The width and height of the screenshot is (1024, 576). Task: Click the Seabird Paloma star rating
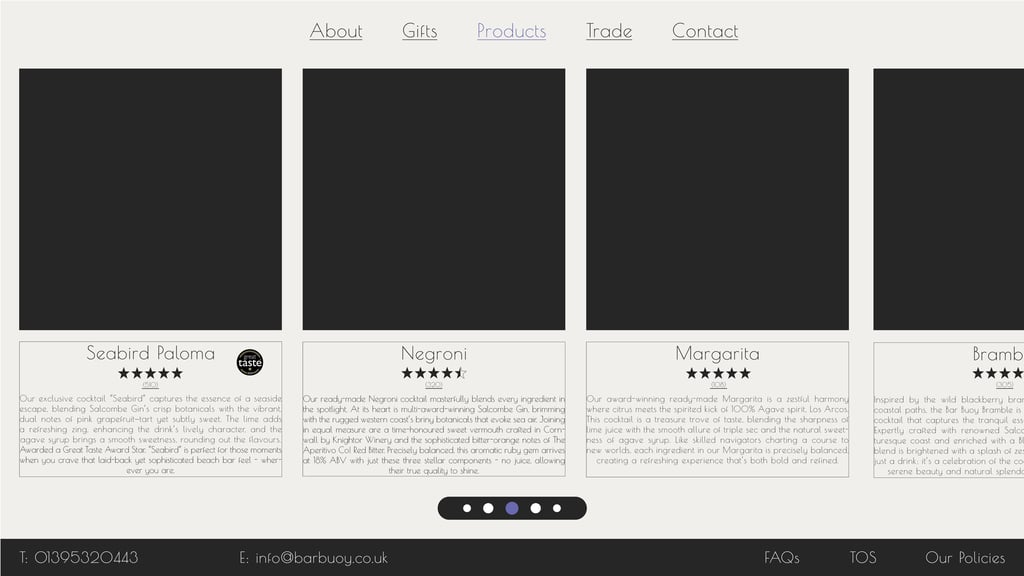click(x=150, y=374)
